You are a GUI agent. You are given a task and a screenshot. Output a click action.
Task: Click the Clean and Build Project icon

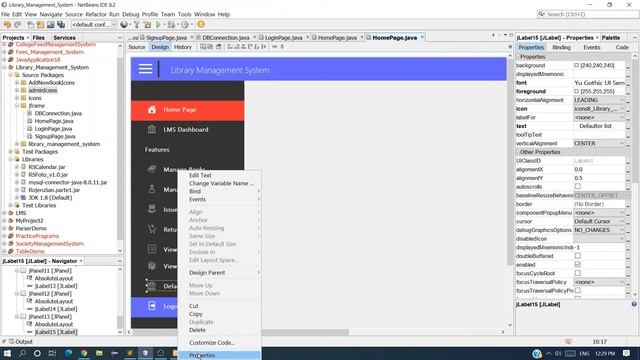(x=147, y=24)
